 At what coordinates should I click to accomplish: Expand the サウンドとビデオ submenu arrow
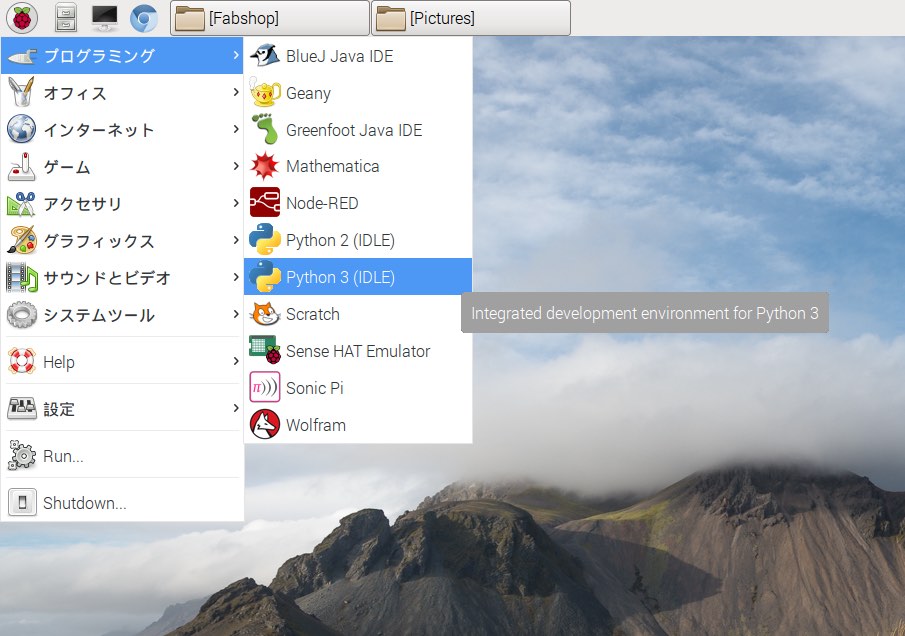[x=235, y=277]
